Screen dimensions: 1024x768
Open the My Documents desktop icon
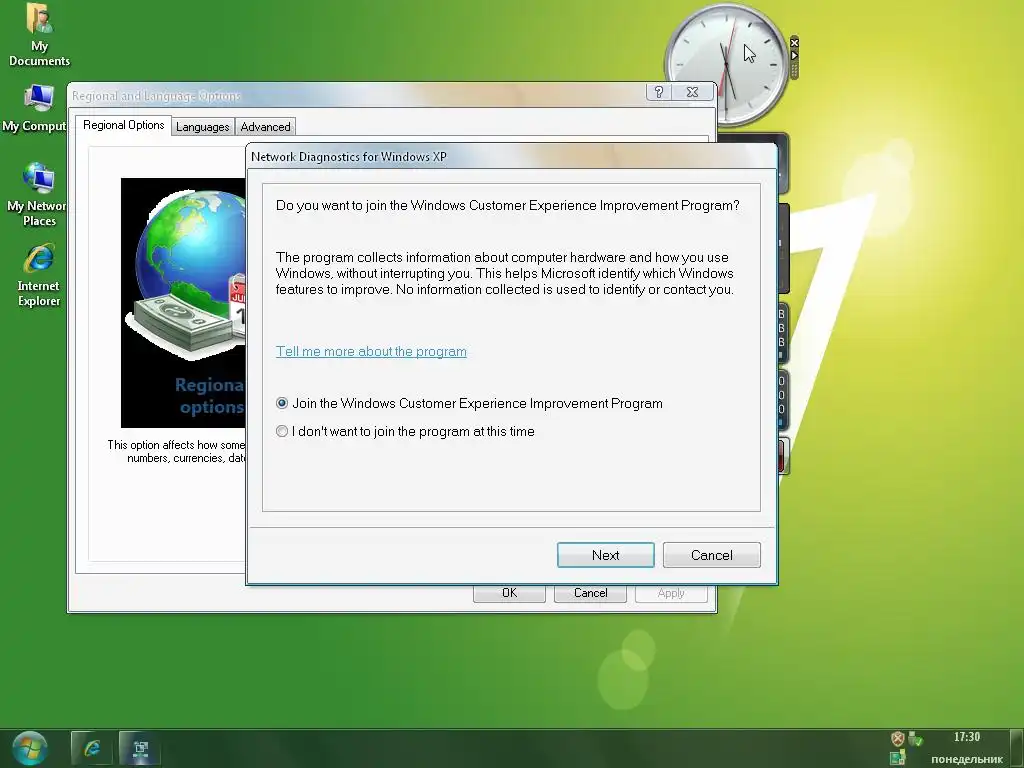point(39,34)
